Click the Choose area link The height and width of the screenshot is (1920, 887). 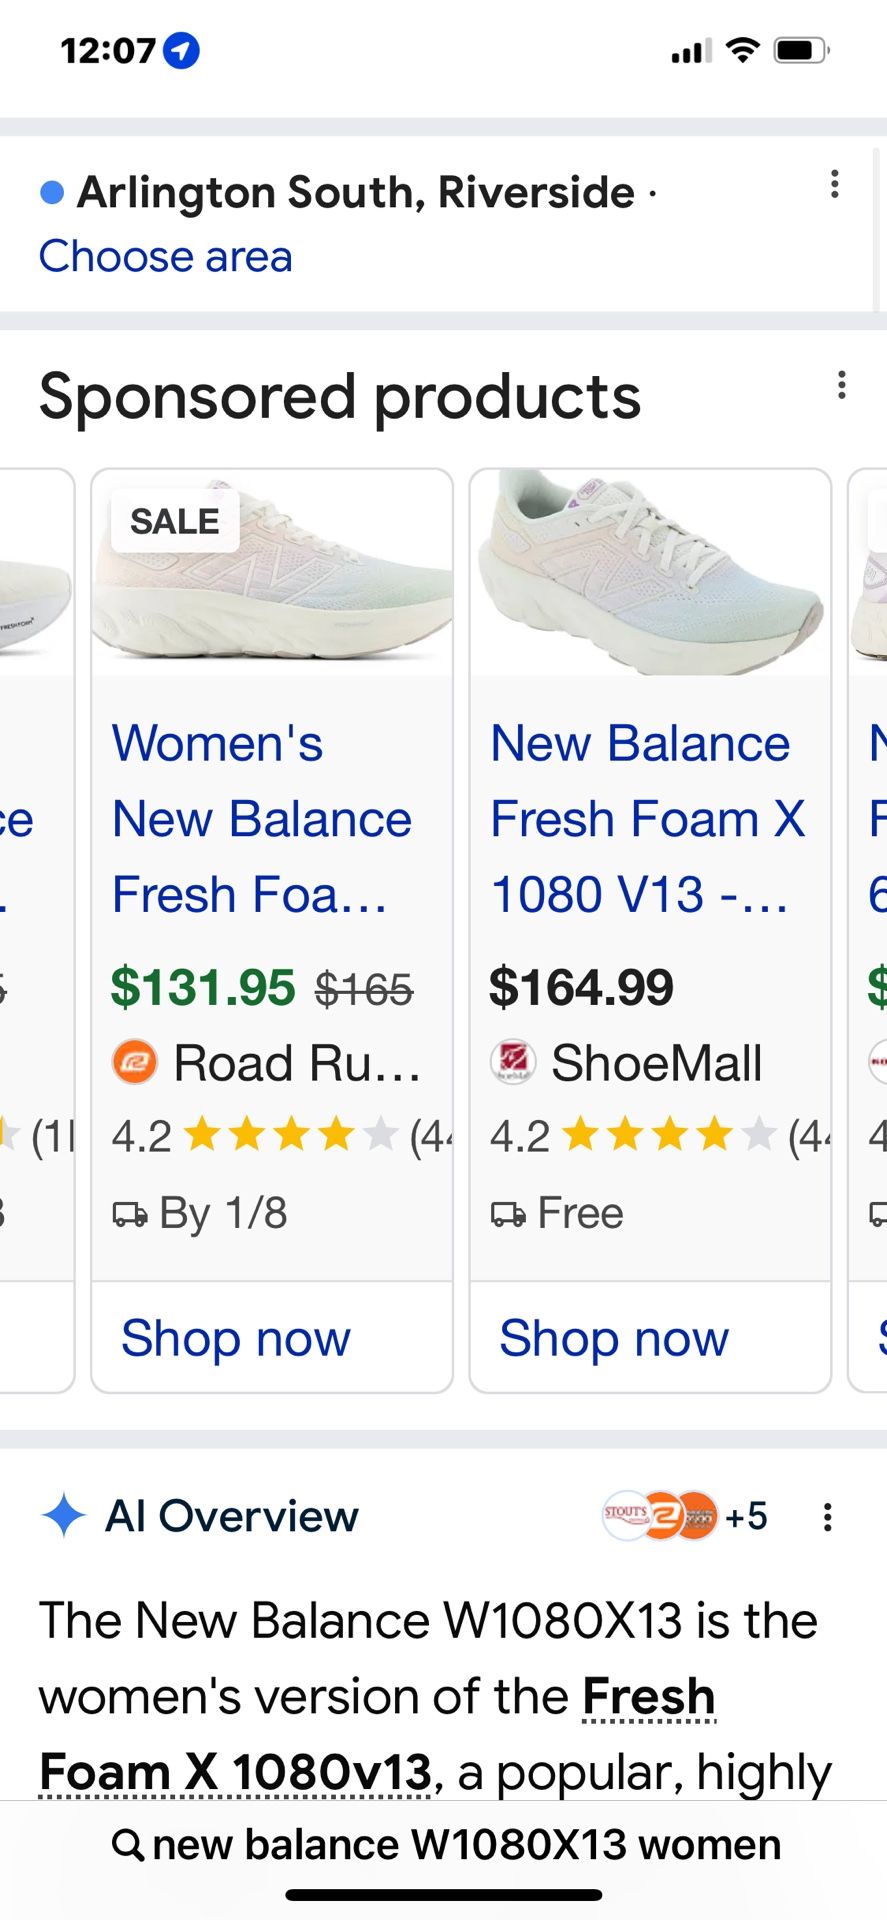point(166,257)
